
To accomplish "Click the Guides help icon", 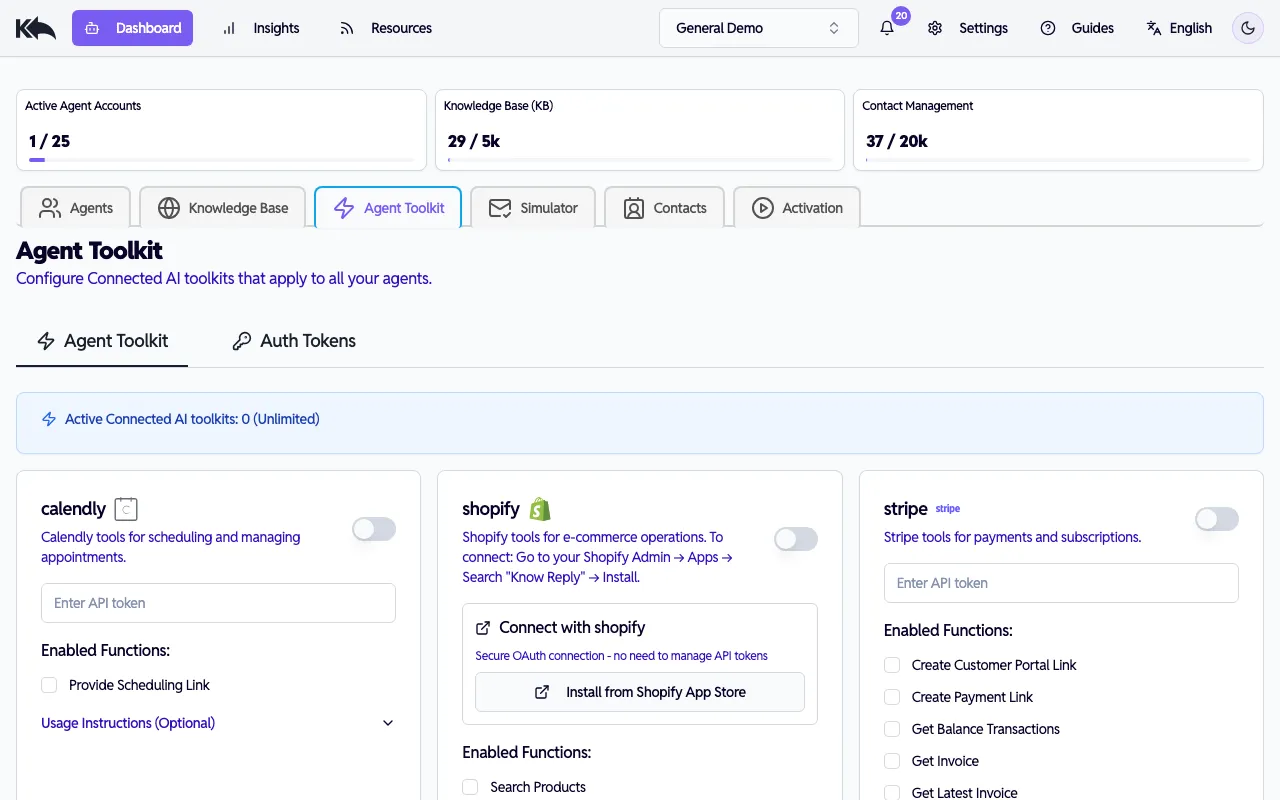I will point(1048,28).
